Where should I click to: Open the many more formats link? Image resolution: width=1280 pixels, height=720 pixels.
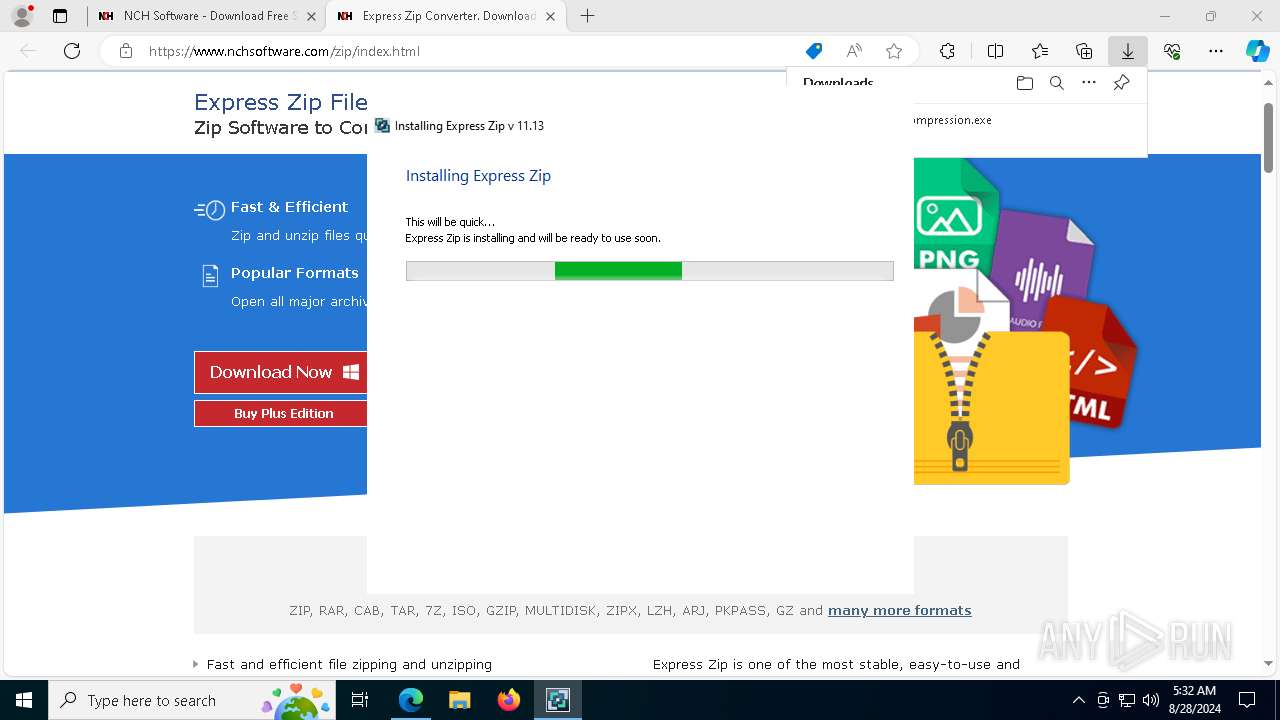click(899, 610)
